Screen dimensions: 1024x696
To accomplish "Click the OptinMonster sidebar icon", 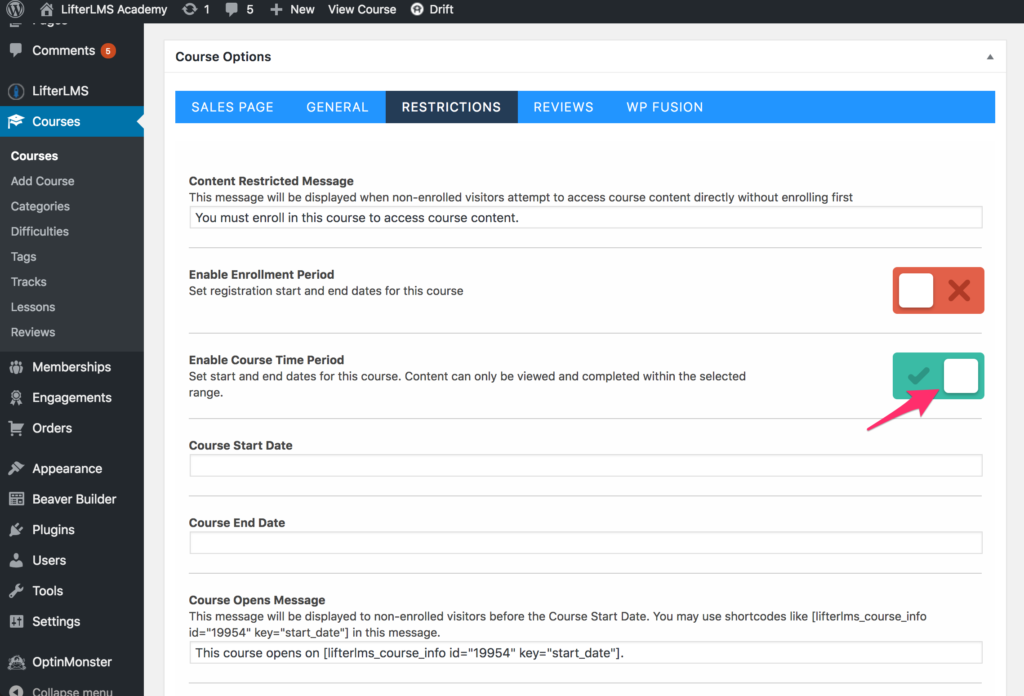I will coord(16,662).
